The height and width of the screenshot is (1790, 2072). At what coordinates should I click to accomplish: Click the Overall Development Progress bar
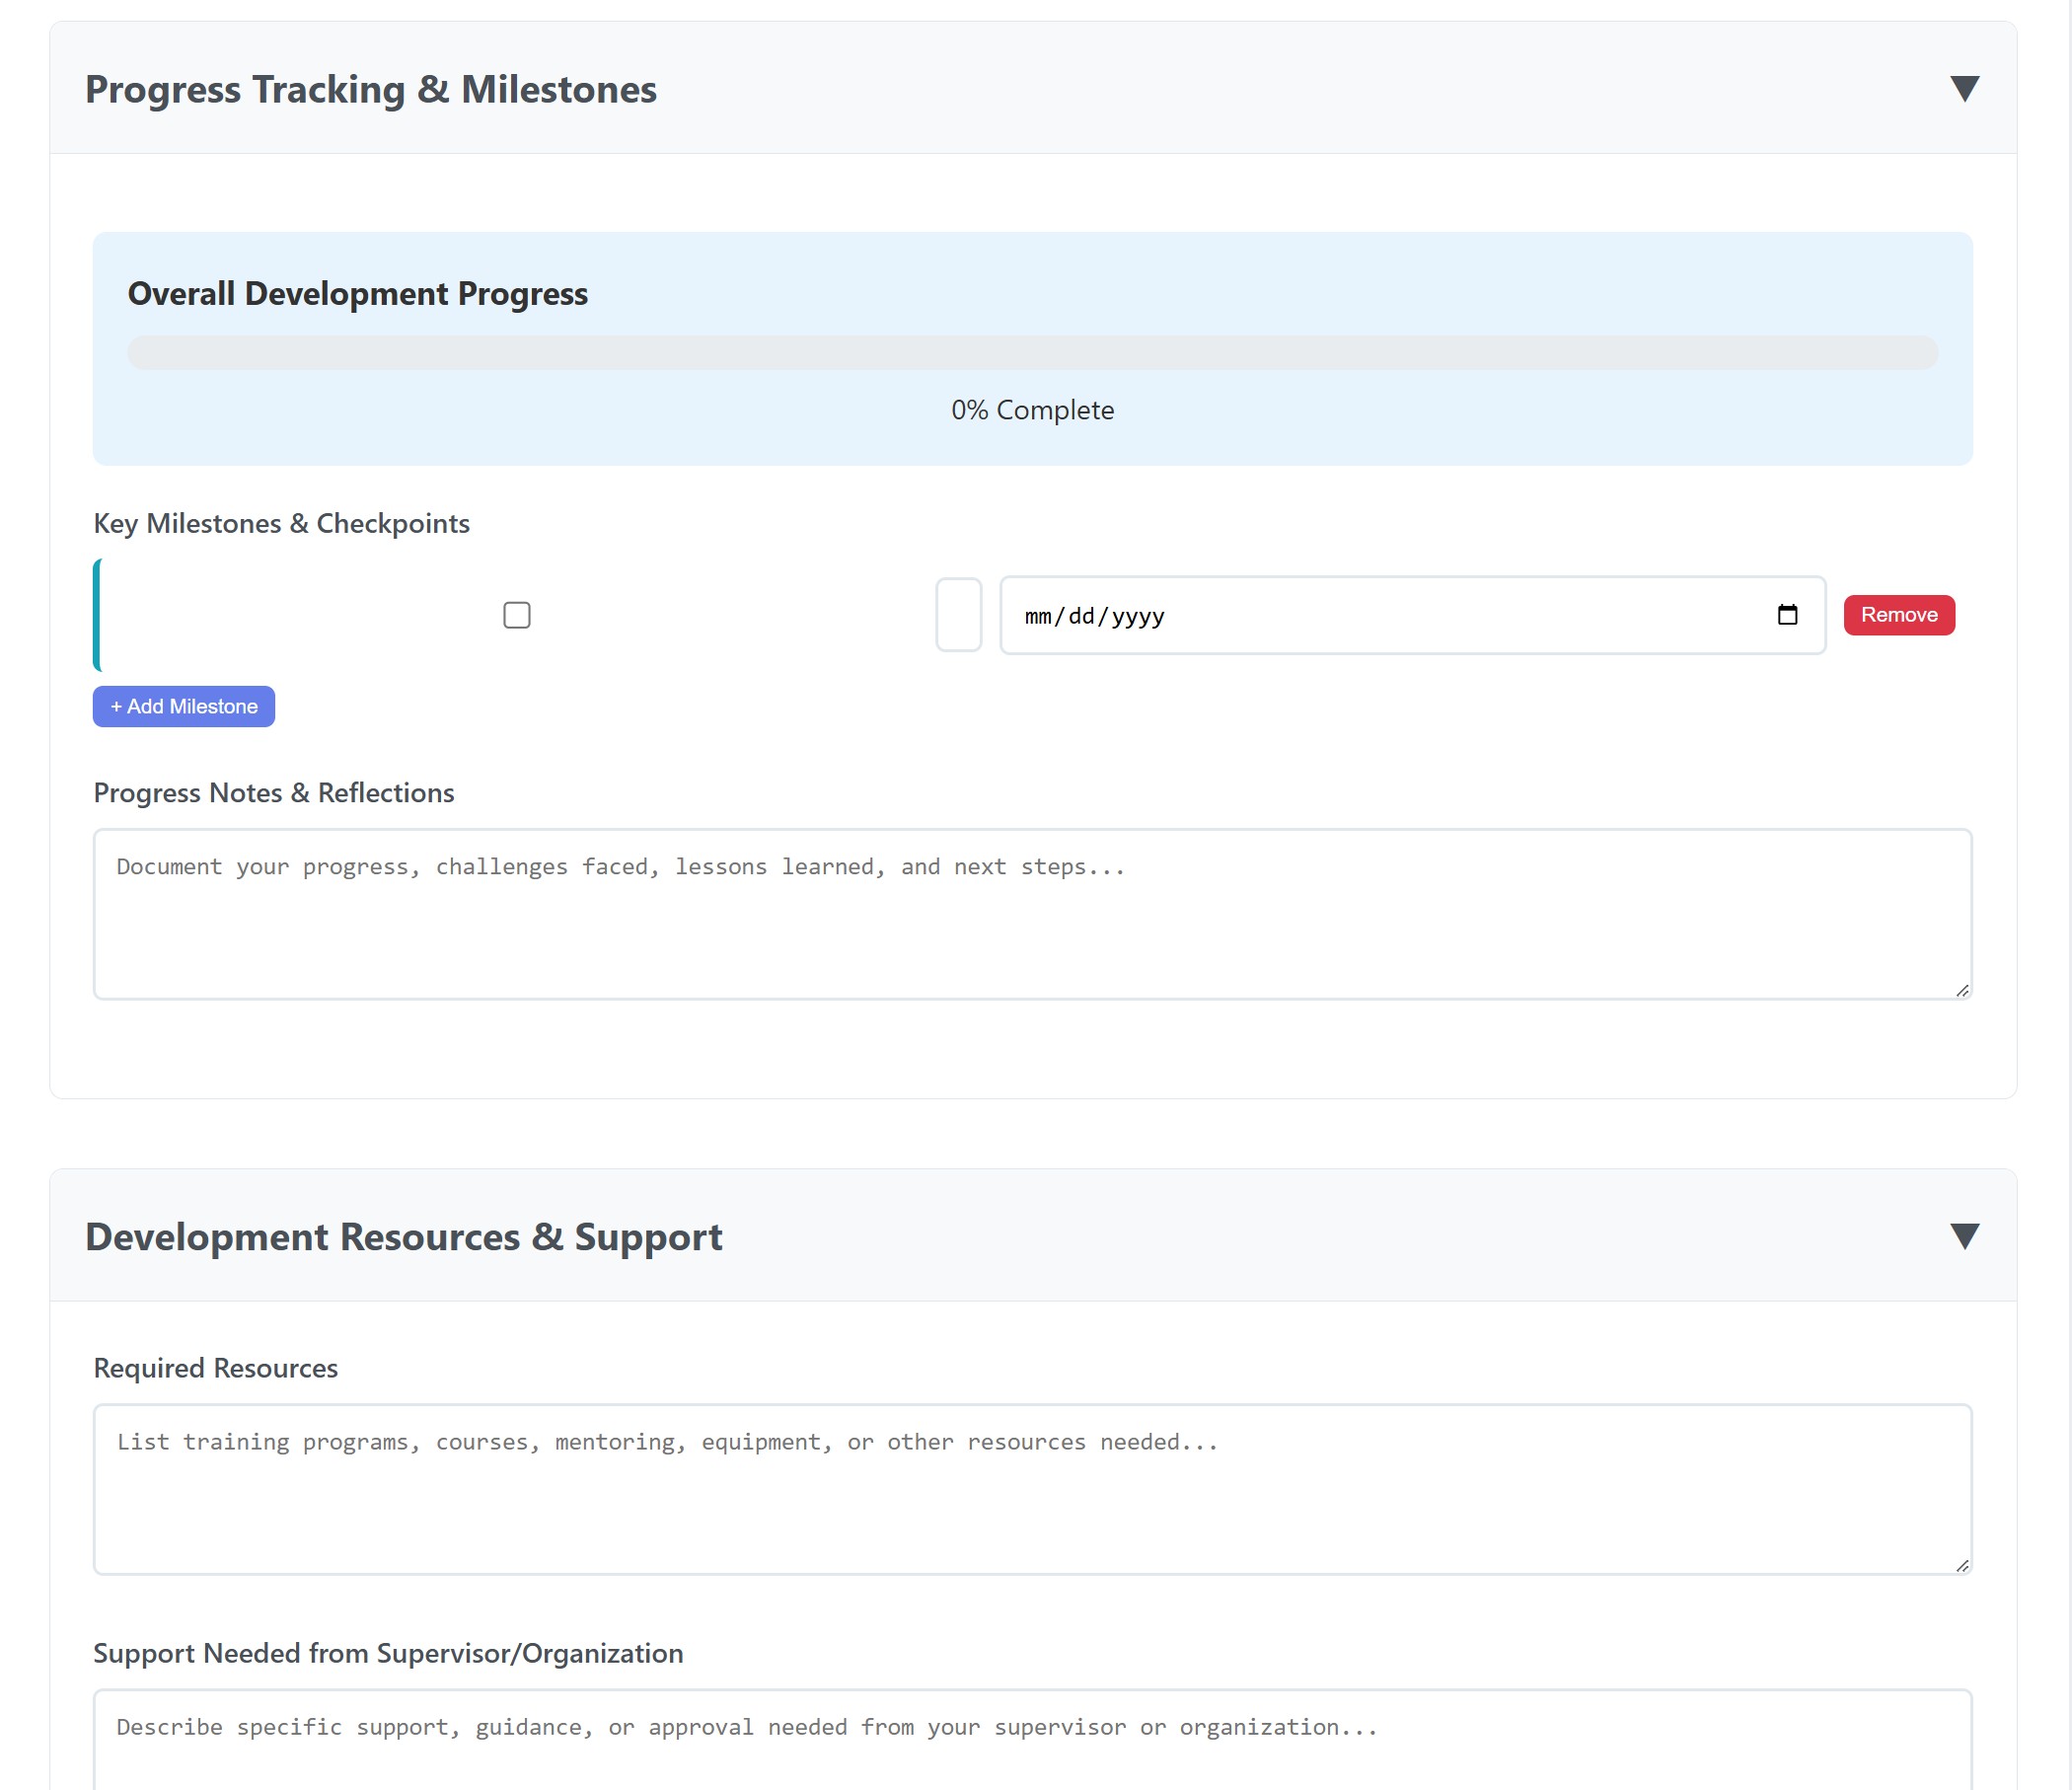pyautogui.click(x=1032, y=353)
